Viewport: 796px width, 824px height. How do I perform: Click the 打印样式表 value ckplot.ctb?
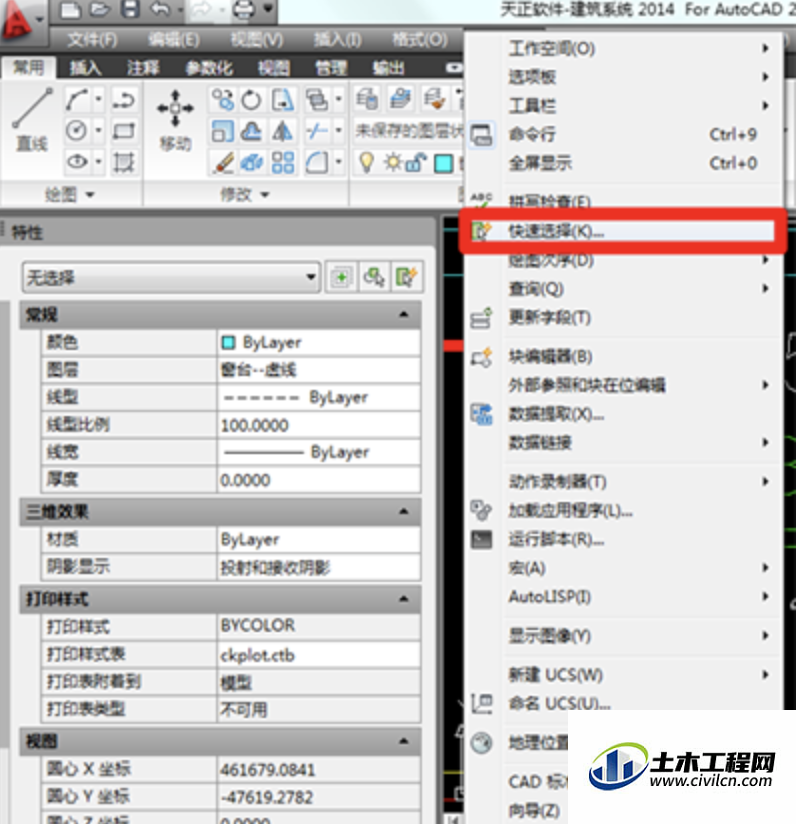pos(319,655)
